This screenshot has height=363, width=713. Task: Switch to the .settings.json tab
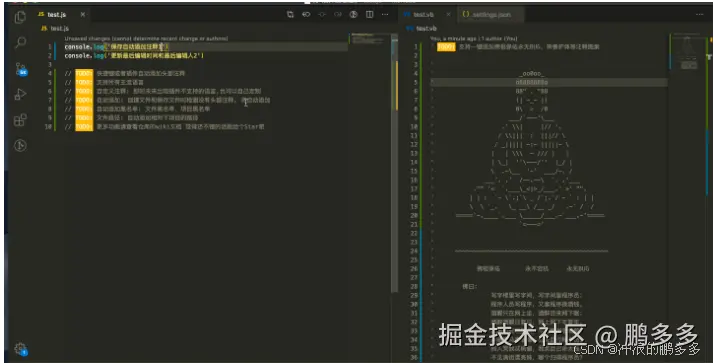point(490,15)
